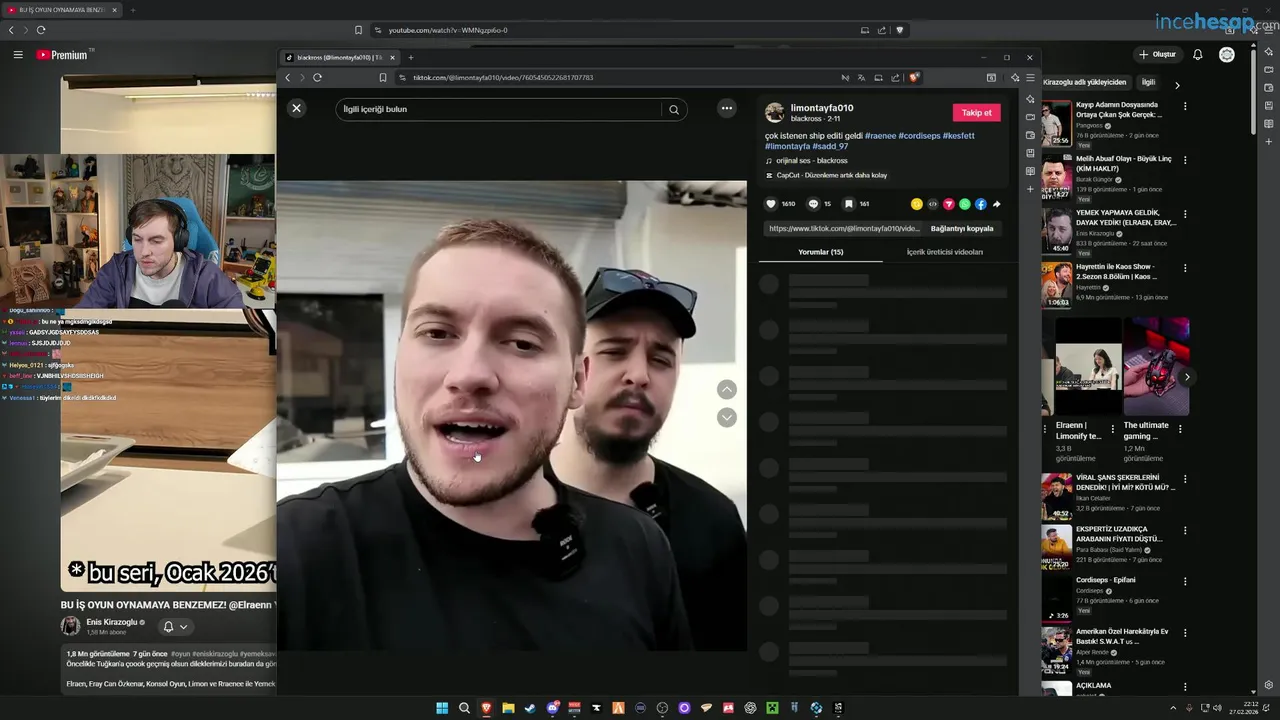Select the Kirazoglu adlı yükleyiciden chip
This screenshot has width=1280, height=720.
[x=1085, y=83]
